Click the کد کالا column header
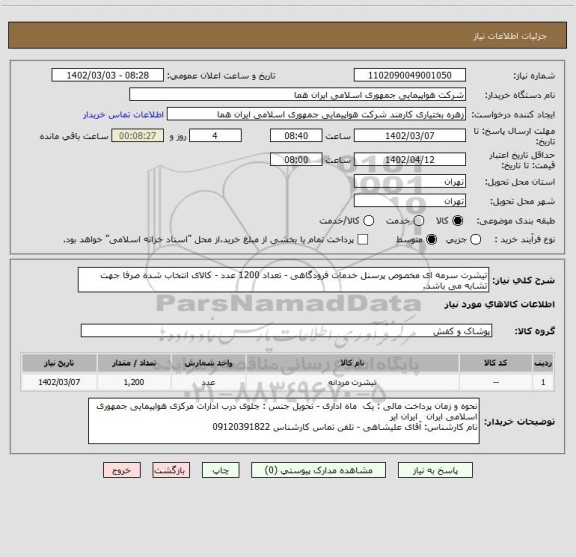 click(496, 363)
